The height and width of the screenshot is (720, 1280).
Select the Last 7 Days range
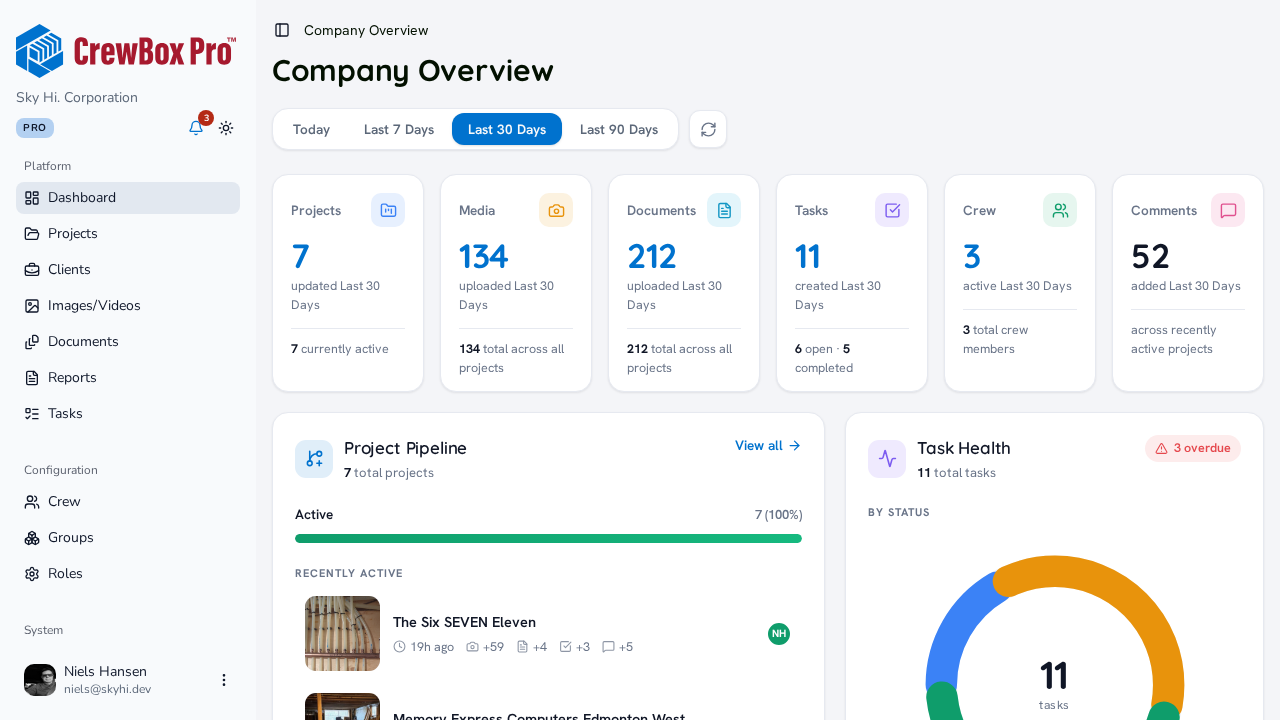point(399,129)
